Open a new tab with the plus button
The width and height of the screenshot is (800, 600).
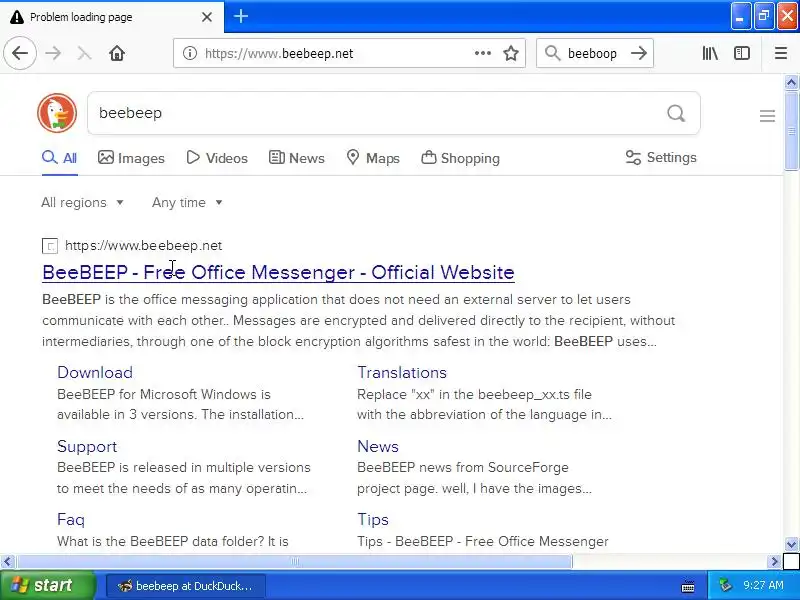coord(241,16)
